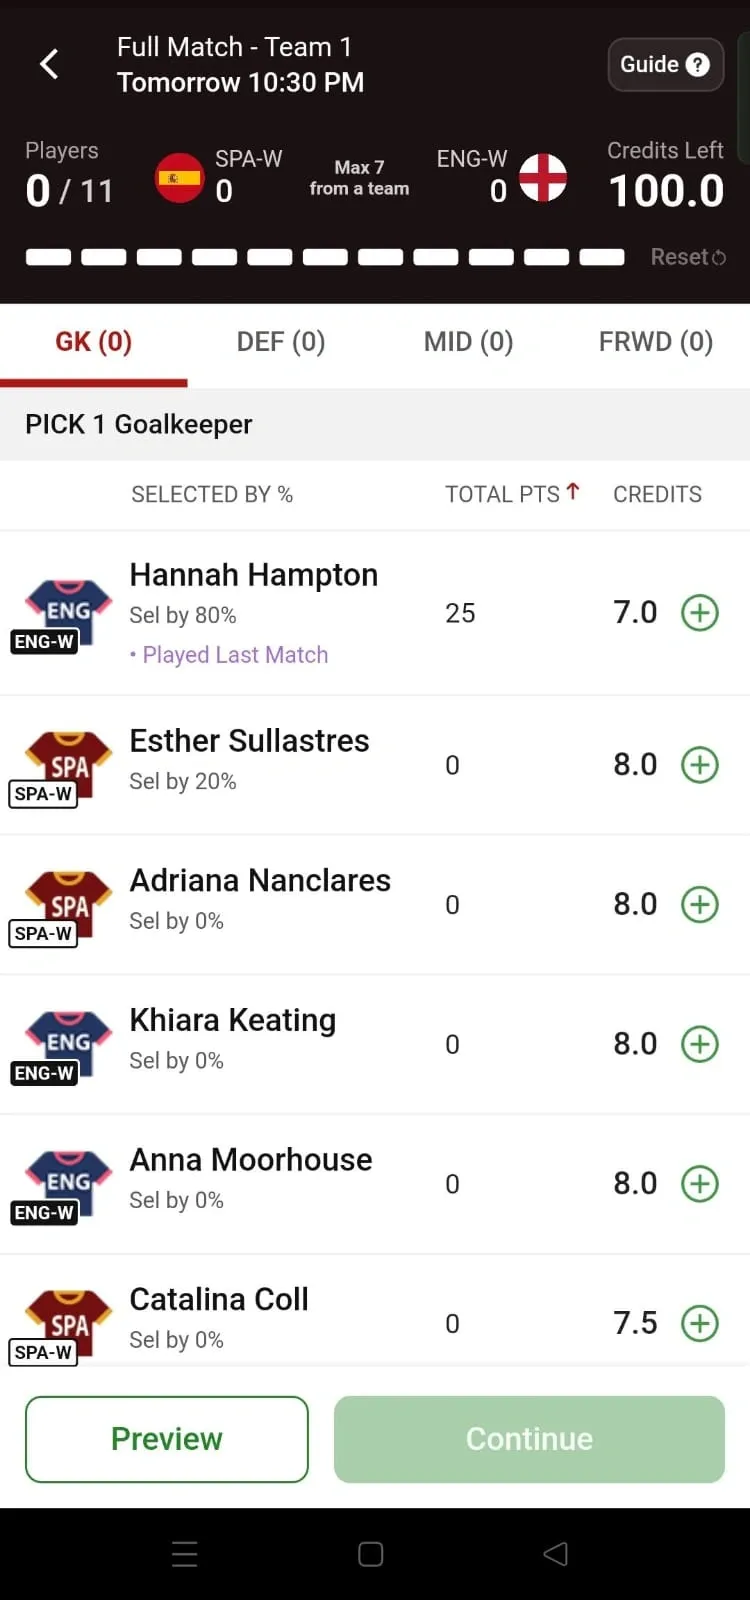Switch to the DEF tab

tap(281, 342)
